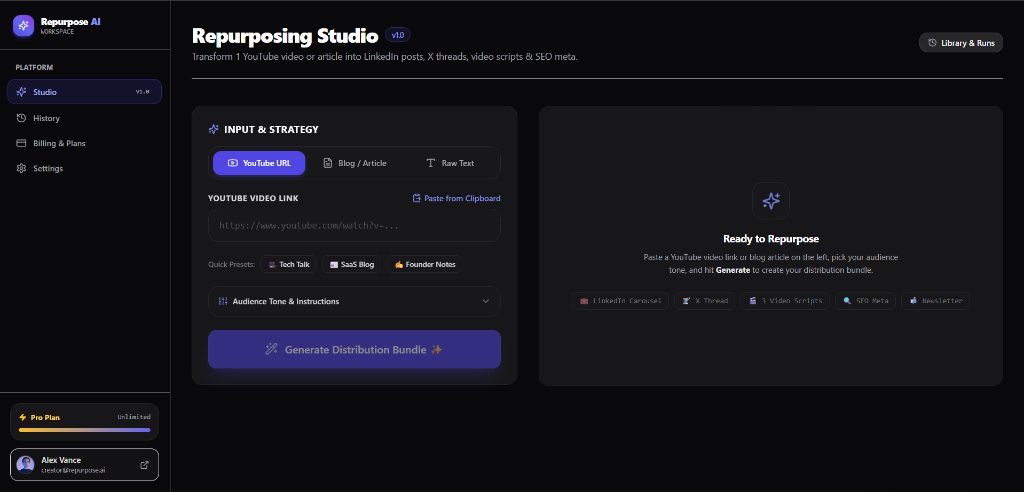This screenshot has height=492, width=1024.
Task: Go to Billing & Plans
Action: [84, 143]
